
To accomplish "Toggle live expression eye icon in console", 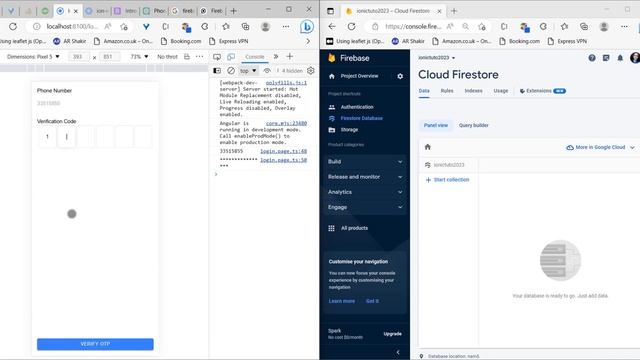I will click(267, 71).
